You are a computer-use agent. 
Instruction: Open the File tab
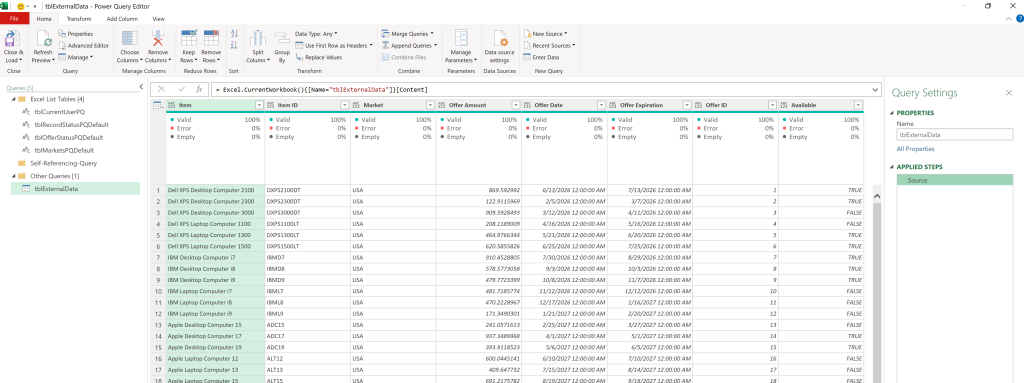coord(14,19)
